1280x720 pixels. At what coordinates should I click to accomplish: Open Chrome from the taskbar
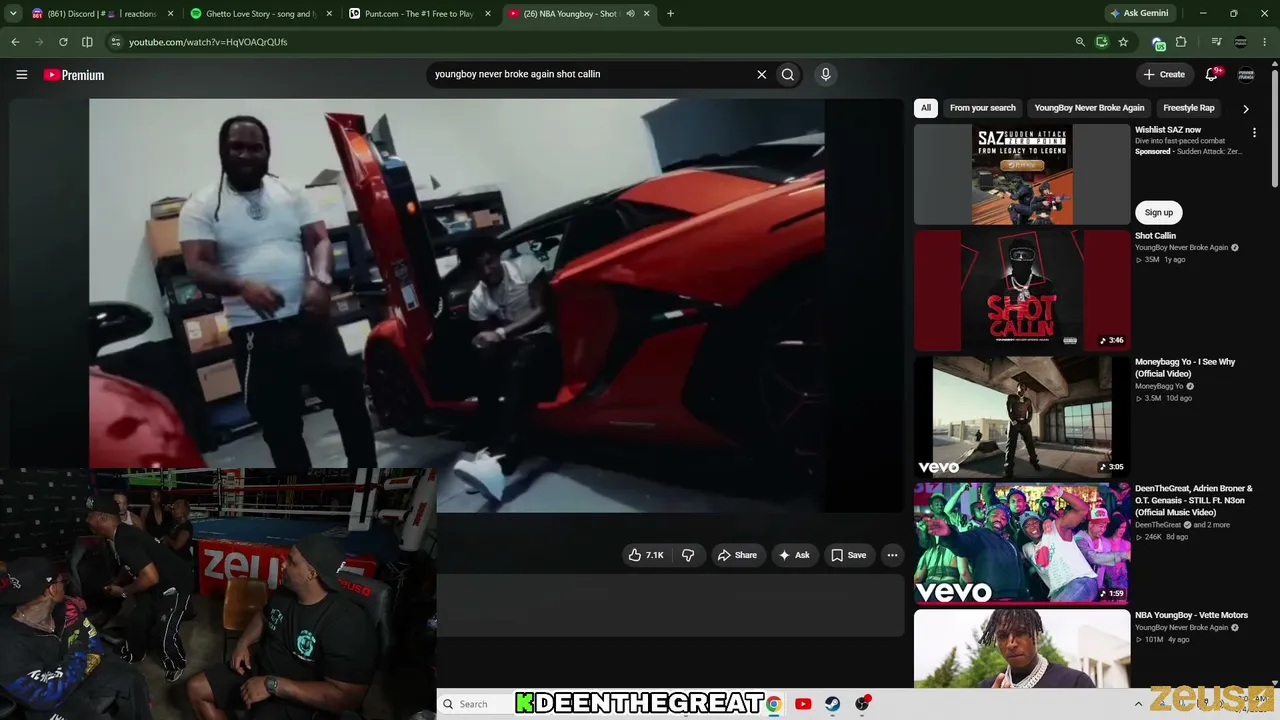coord(774,704)
